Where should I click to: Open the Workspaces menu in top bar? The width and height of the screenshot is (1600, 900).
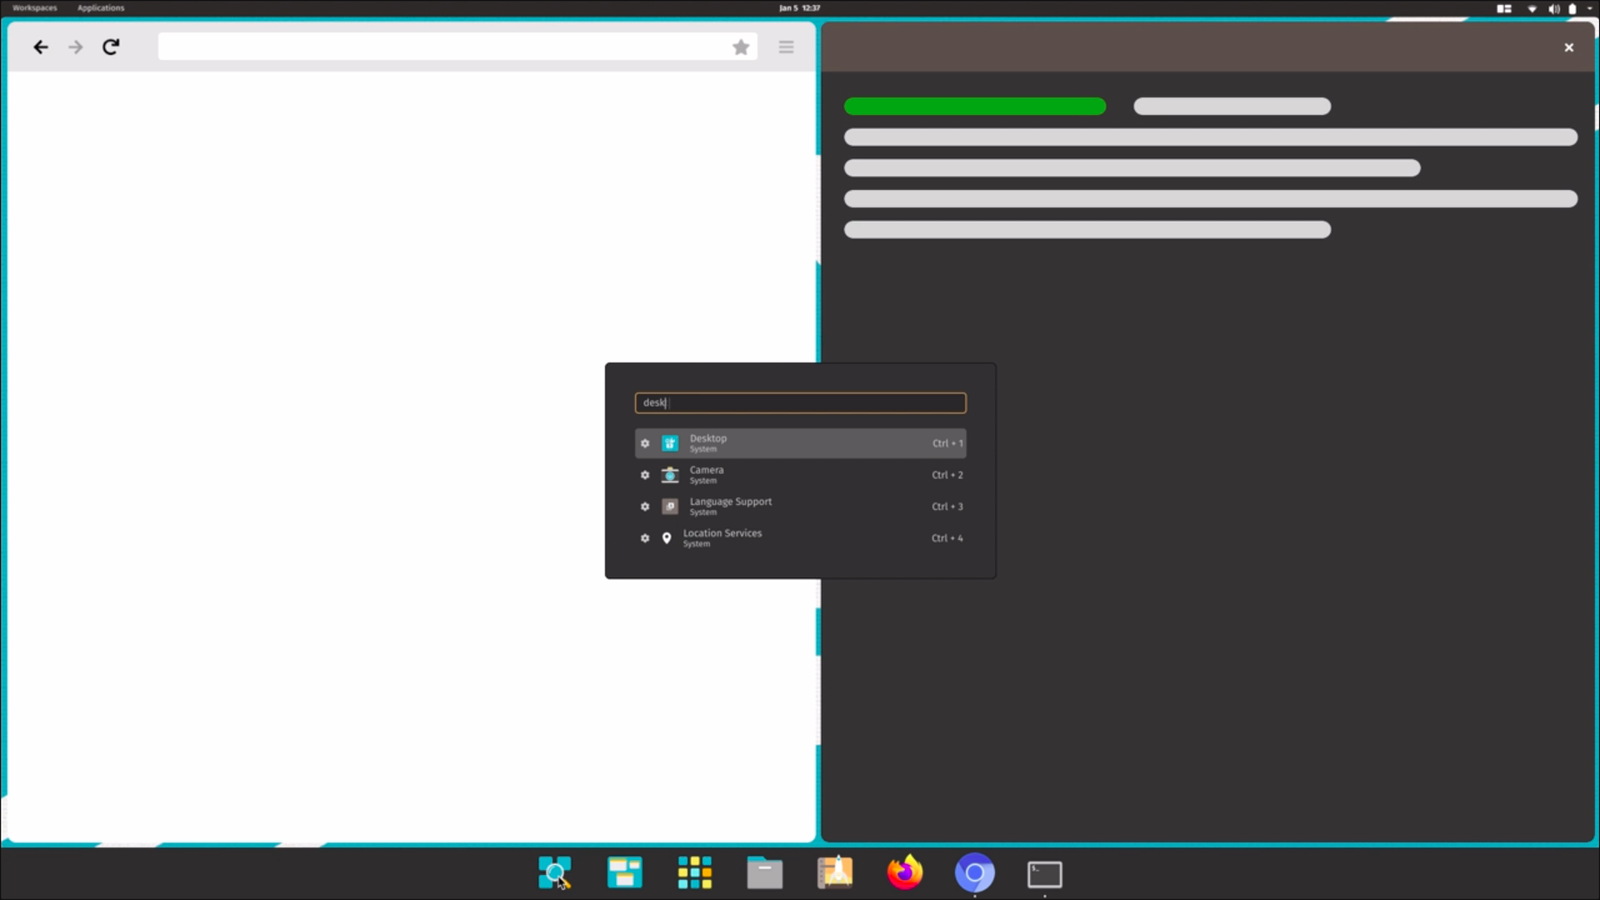click(x=35, y=8)
